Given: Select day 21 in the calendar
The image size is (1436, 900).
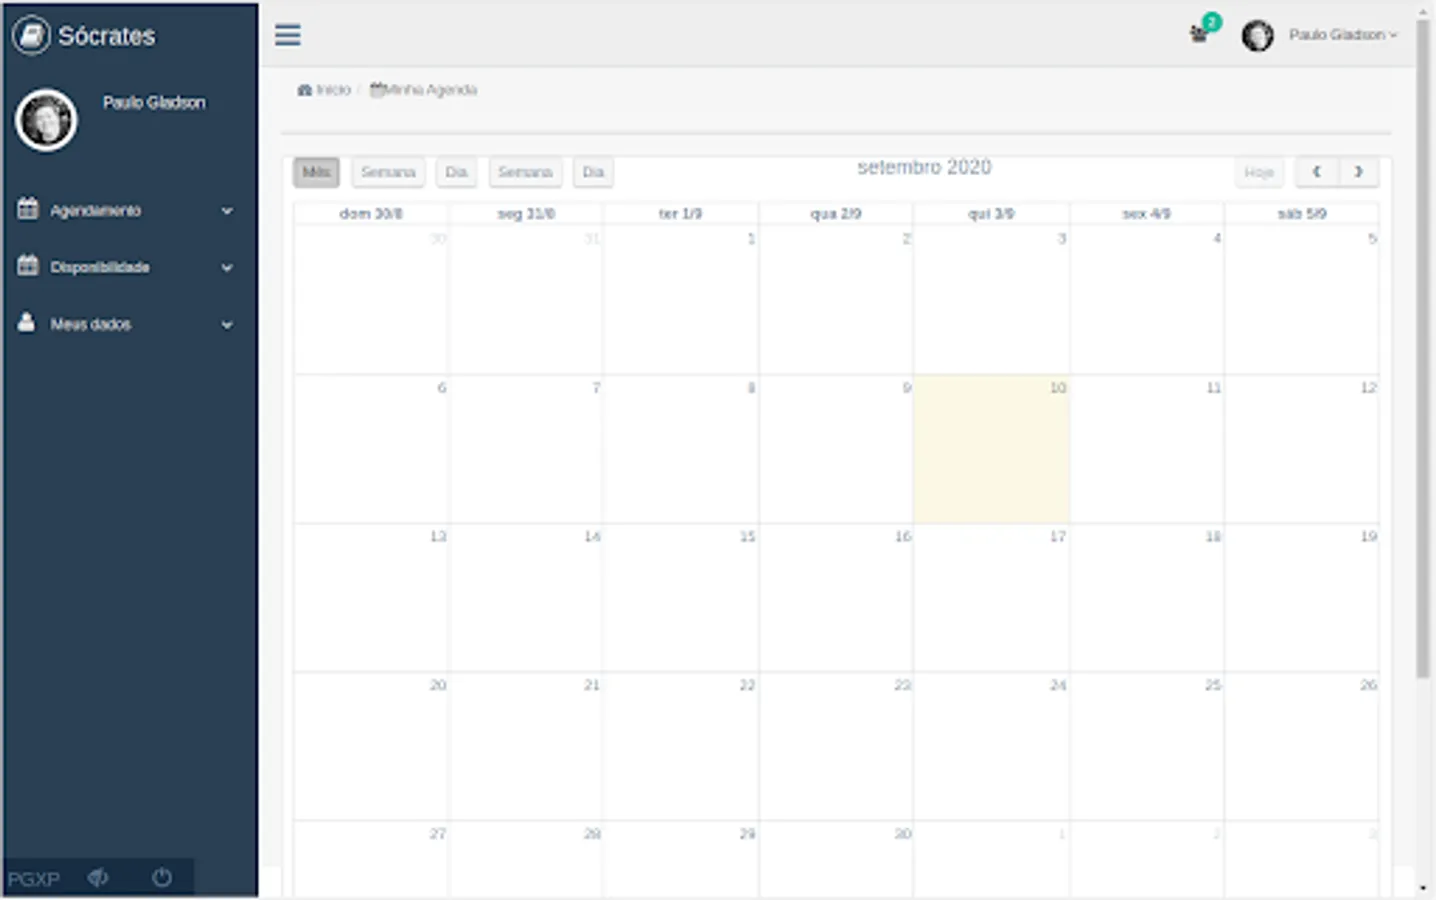Looking at the screenshot, I should 526,747.
